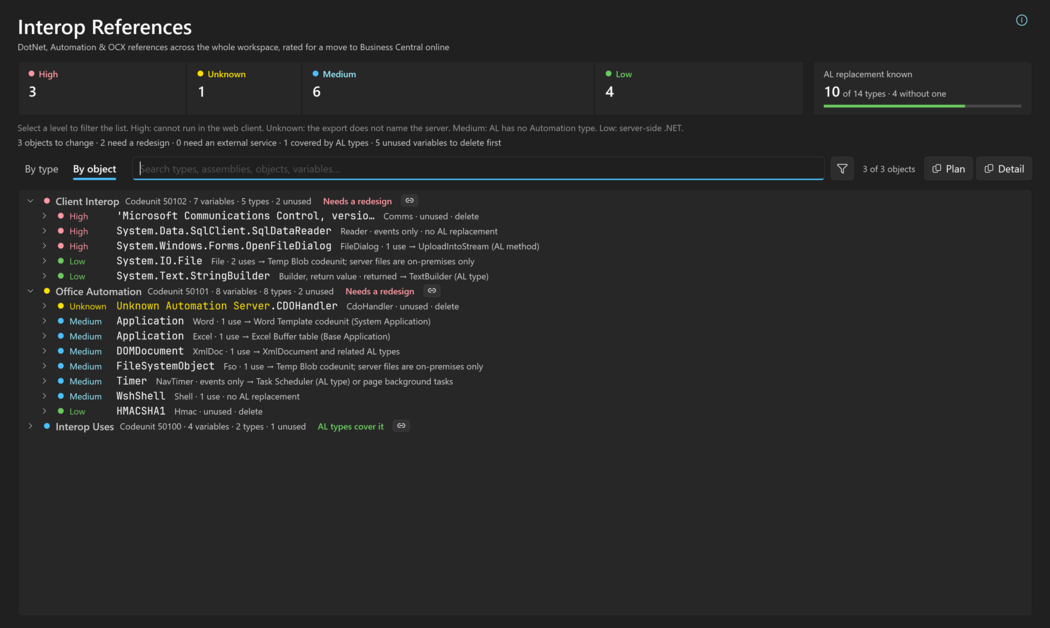Viewport: 1050px width, 628px height.
Task: Click Needs a redesign on Client Interop
Action: (358, 201)
